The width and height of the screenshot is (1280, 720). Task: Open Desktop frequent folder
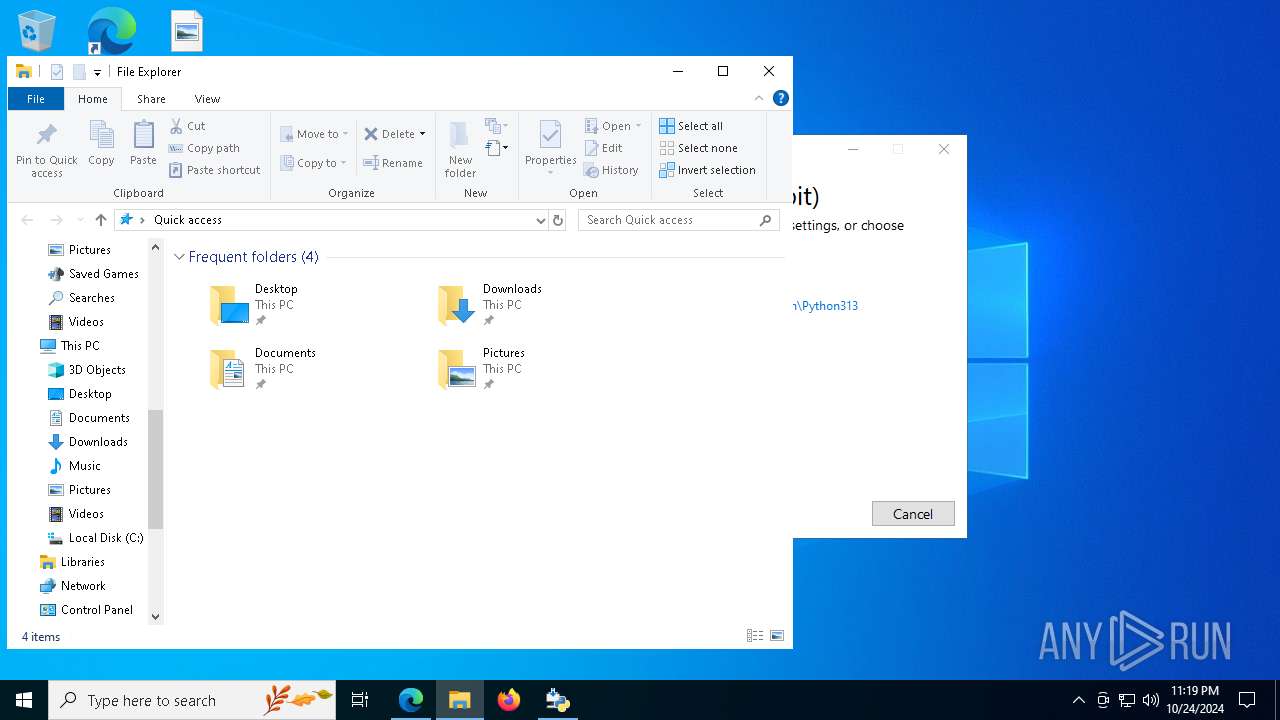pos(255,305)
